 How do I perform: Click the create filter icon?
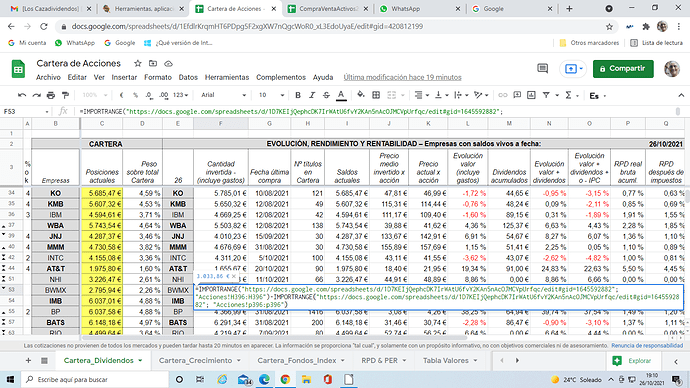point(546,95)
